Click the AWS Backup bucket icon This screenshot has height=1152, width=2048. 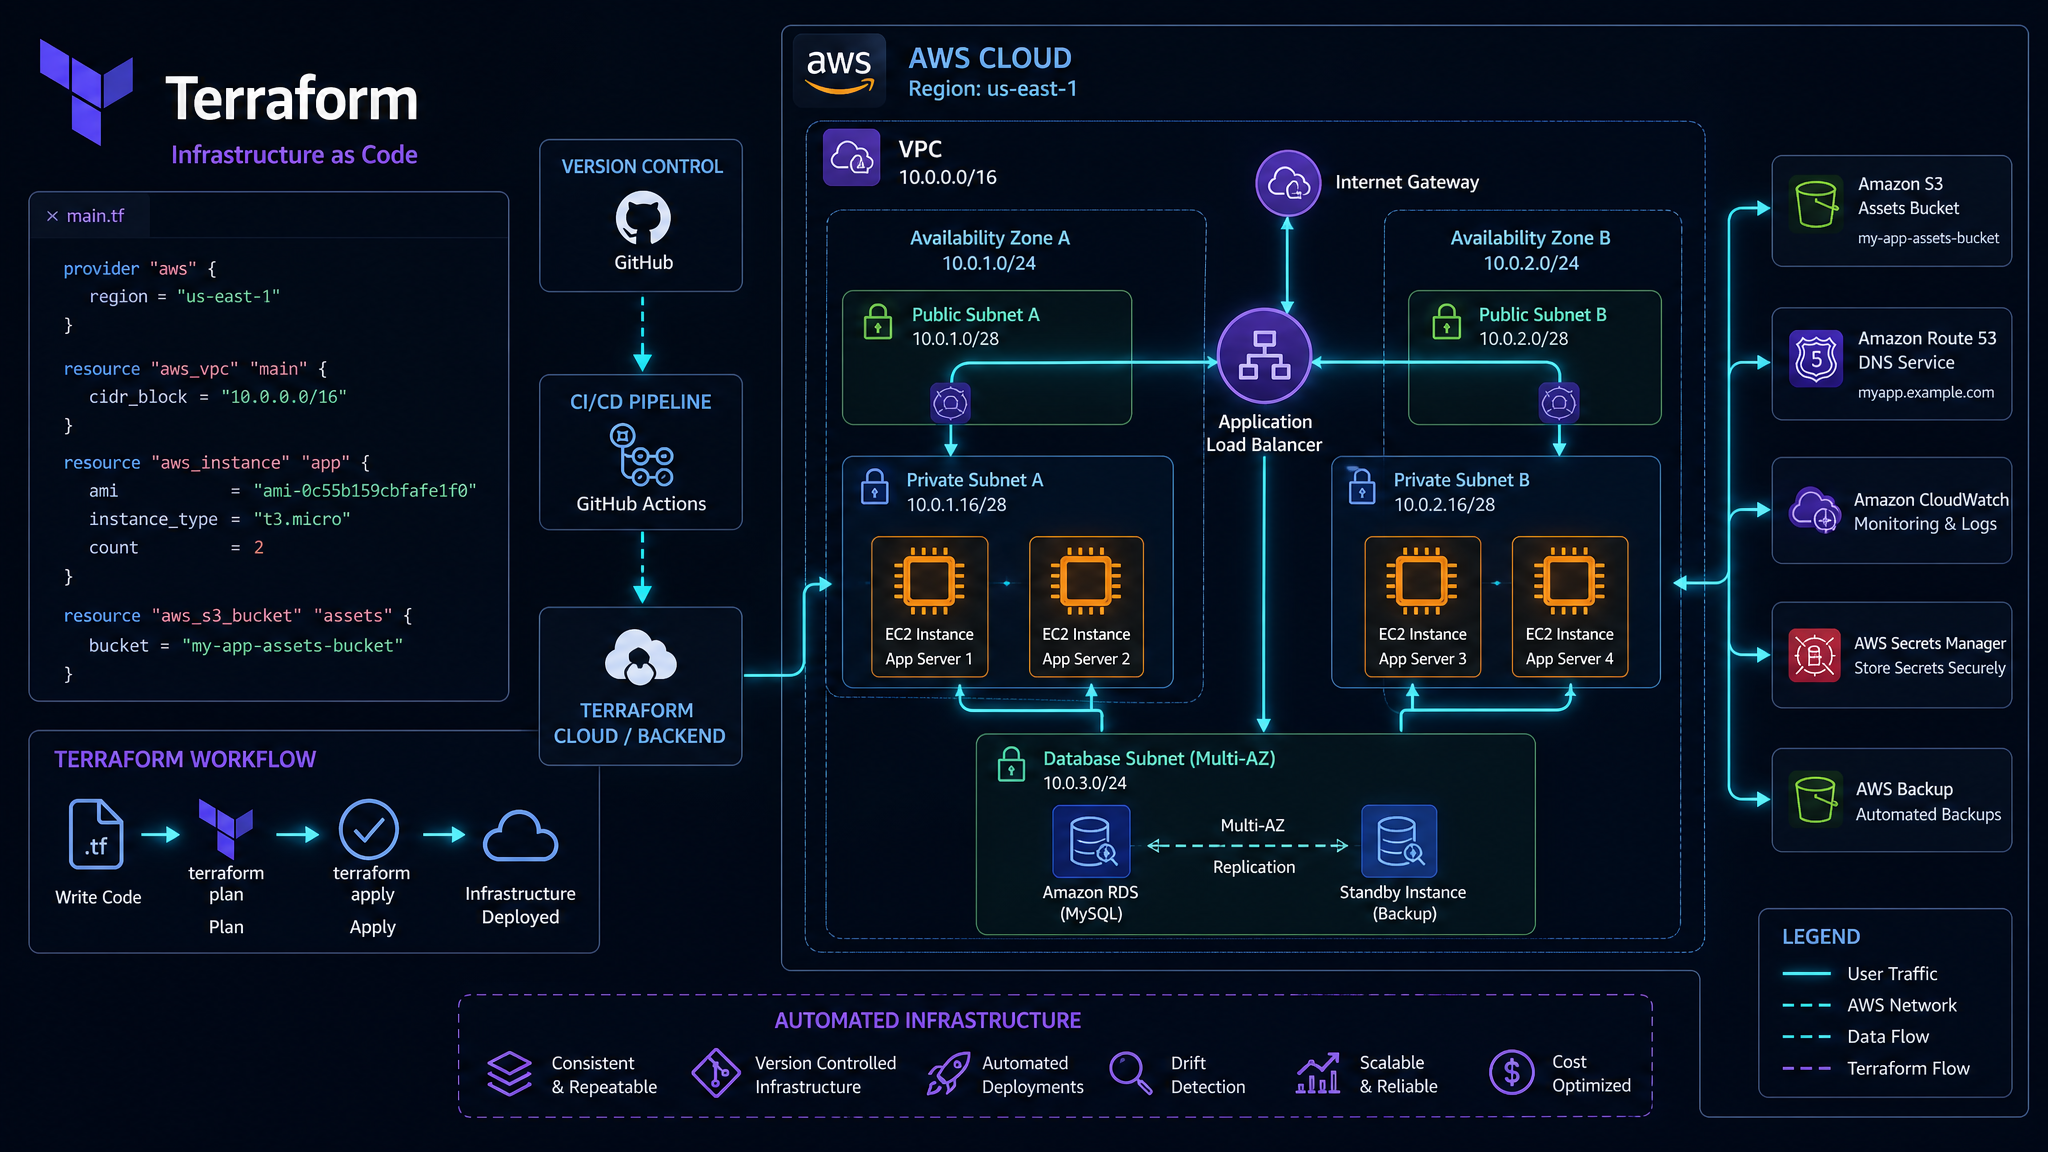click(1815, 799)
